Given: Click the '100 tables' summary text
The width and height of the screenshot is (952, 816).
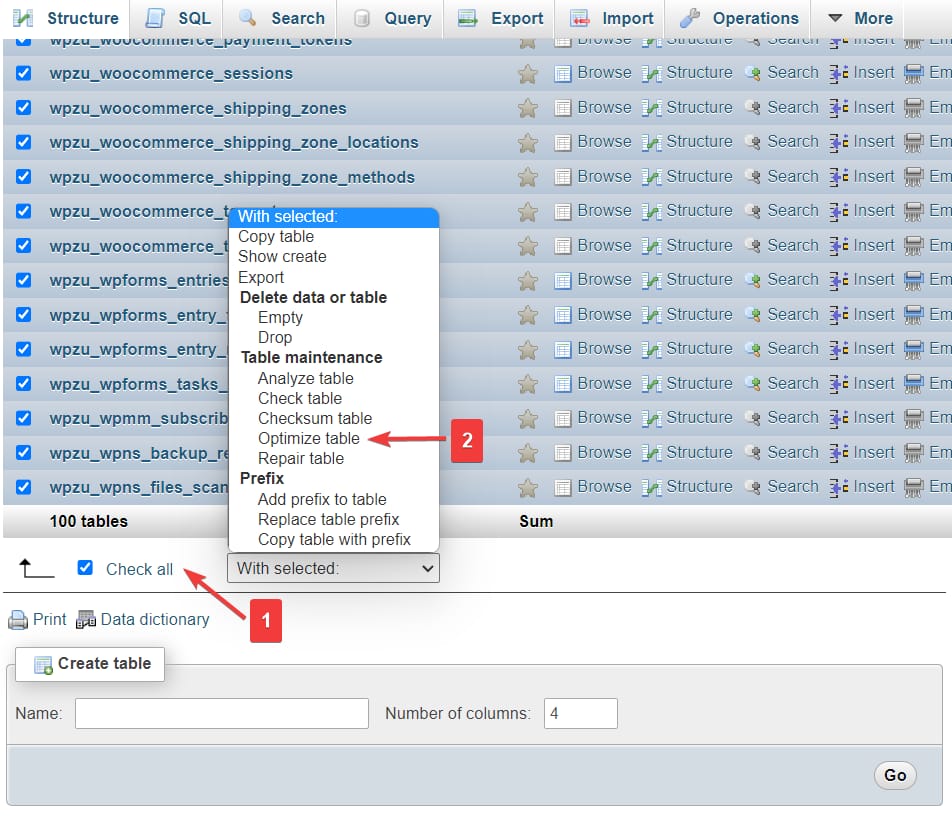Looking at the screenshot, I should 89,522.
